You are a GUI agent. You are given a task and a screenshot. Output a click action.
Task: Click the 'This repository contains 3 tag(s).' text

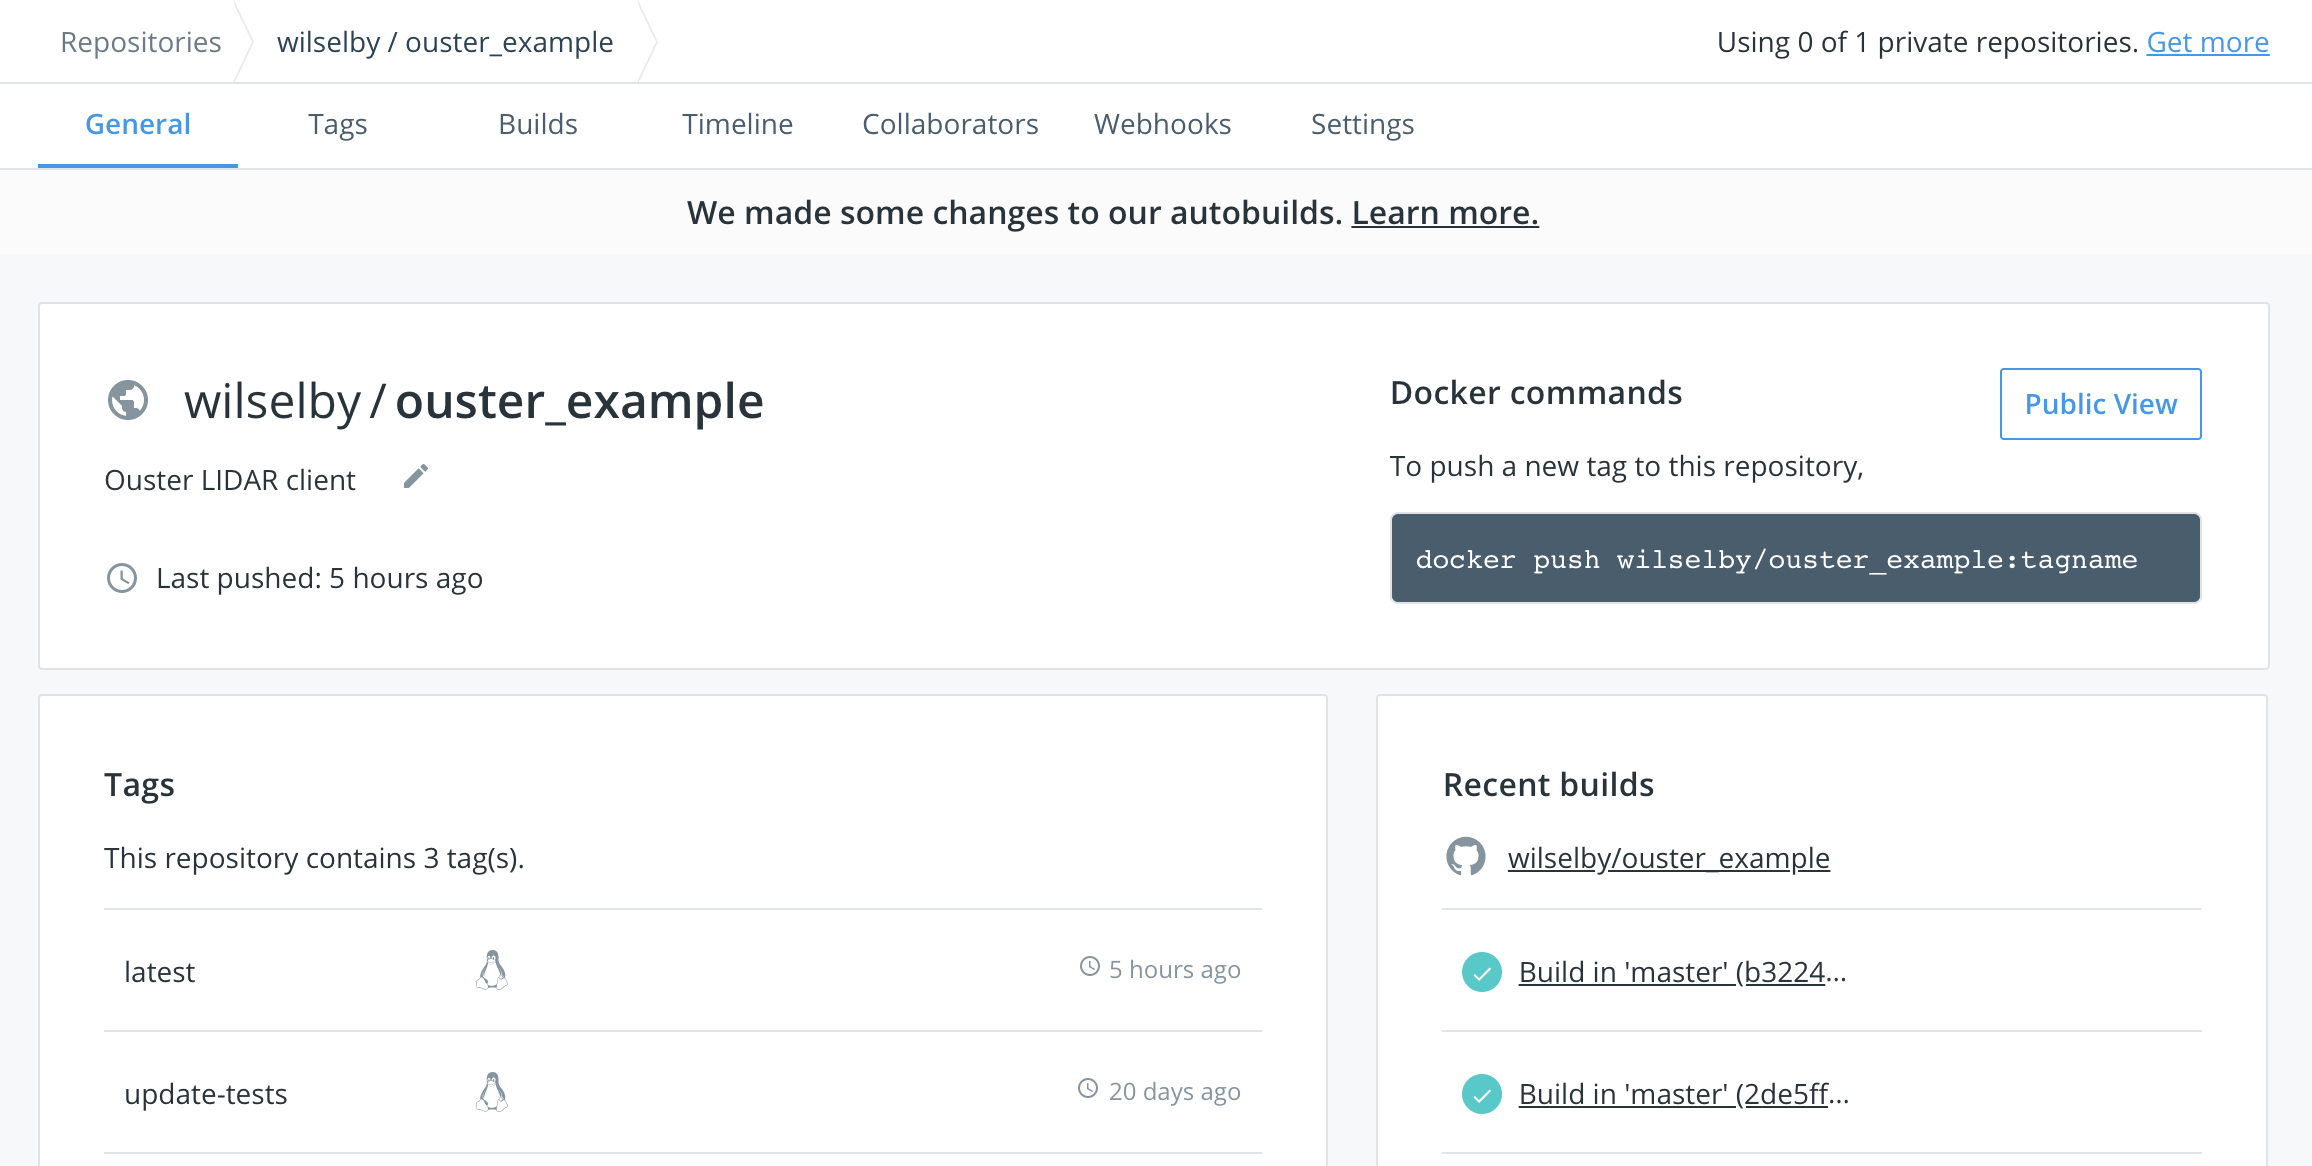(x=314, y=858)
